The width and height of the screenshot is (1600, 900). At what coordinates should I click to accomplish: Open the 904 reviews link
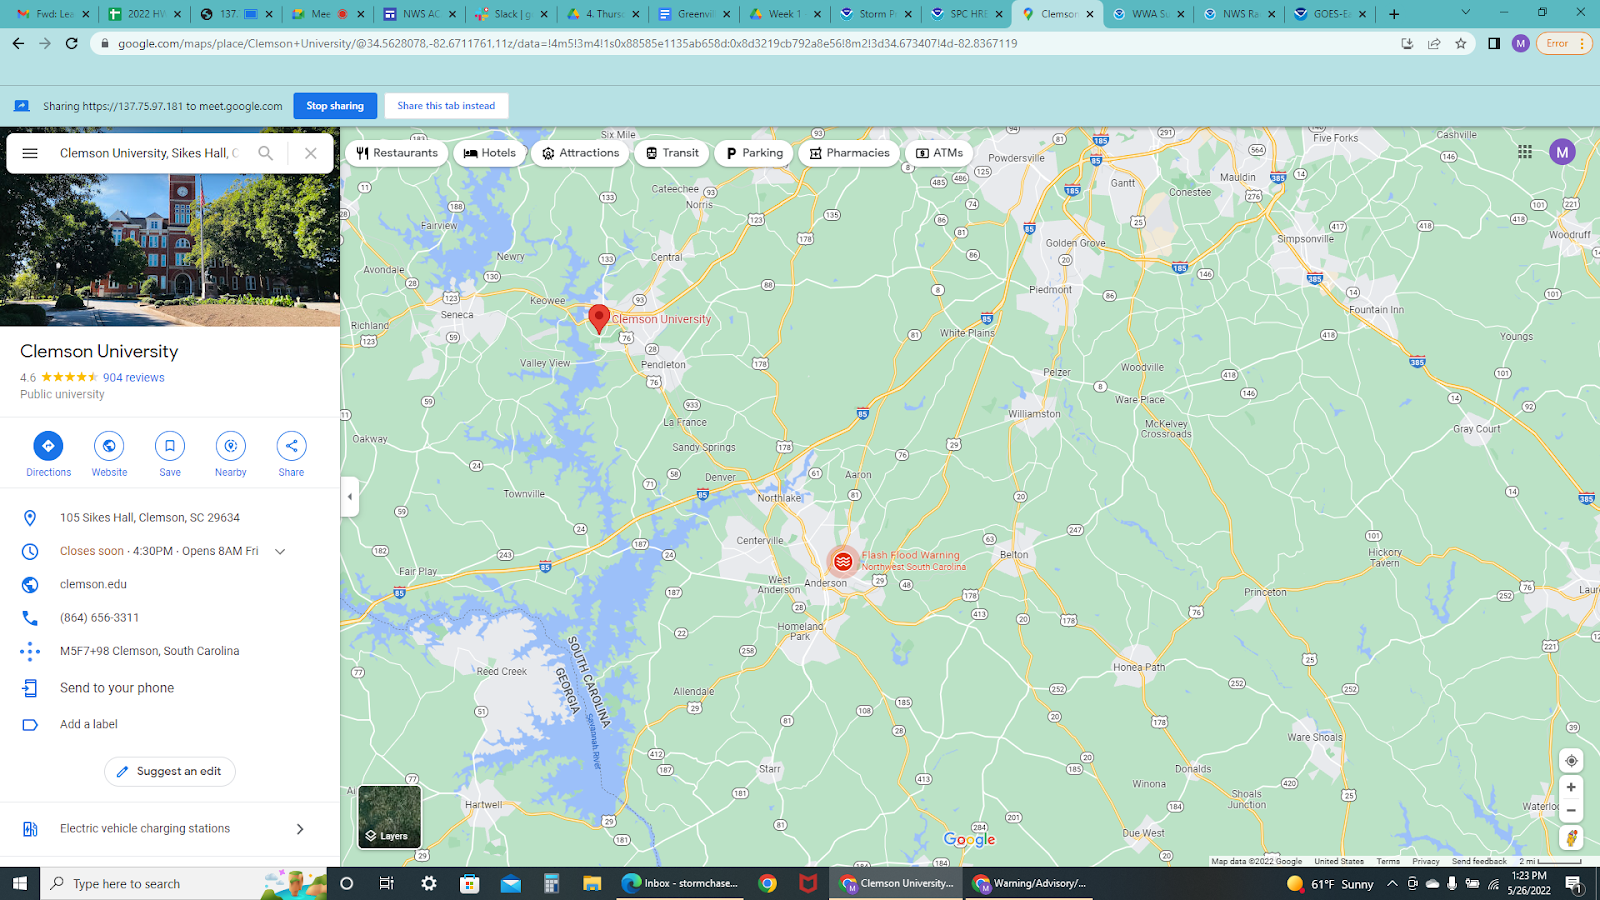pos(134,378)
